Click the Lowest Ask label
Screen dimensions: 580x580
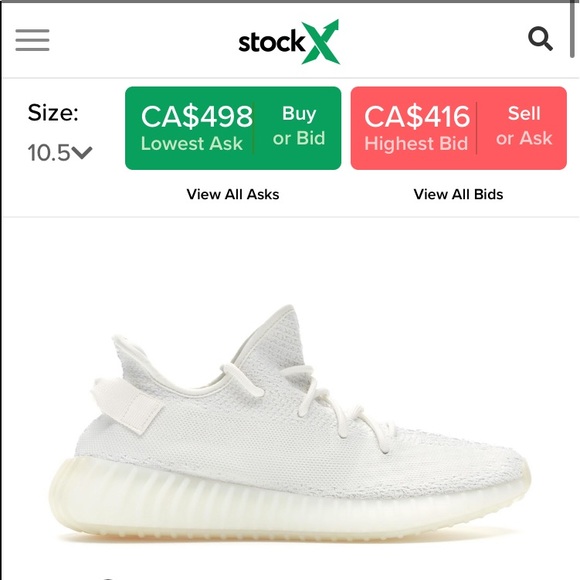(192, 144)
